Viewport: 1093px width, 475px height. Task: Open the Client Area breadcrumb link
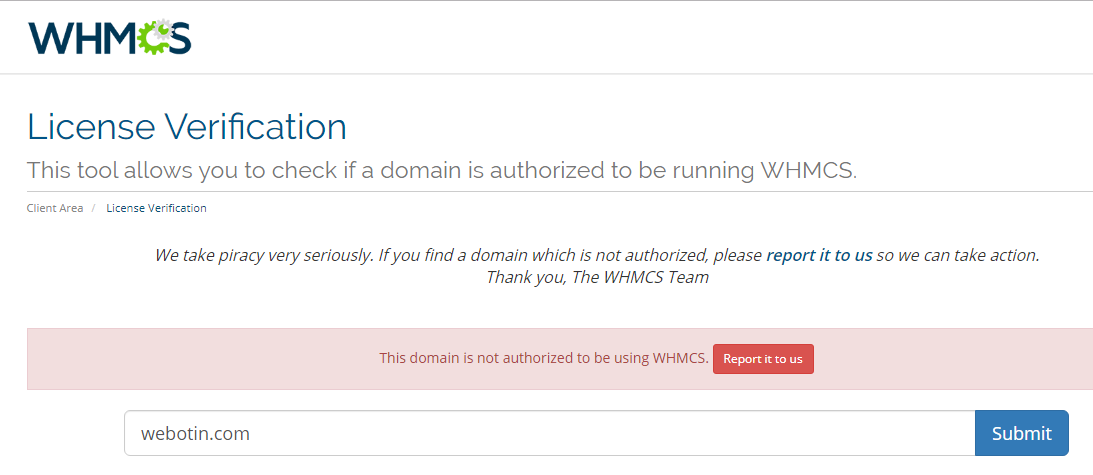point(55,208)
